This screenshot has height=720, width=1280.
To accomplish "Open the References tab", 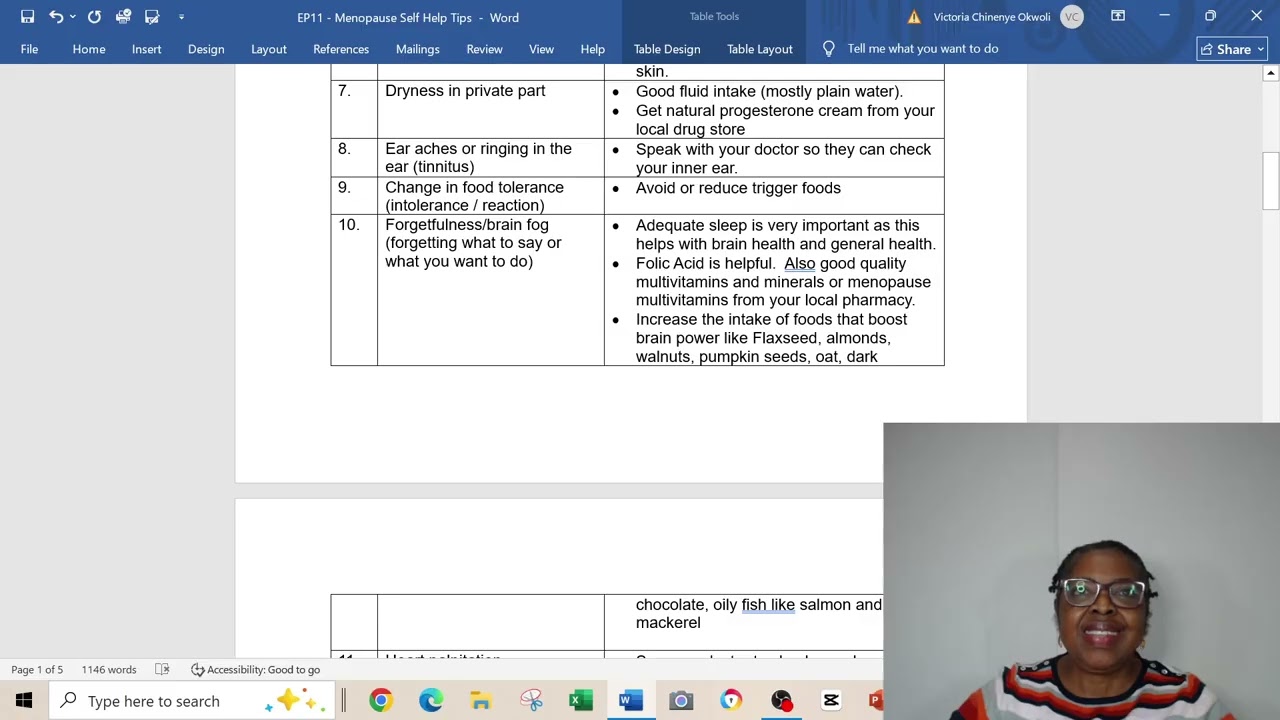I will coord(341,49).
